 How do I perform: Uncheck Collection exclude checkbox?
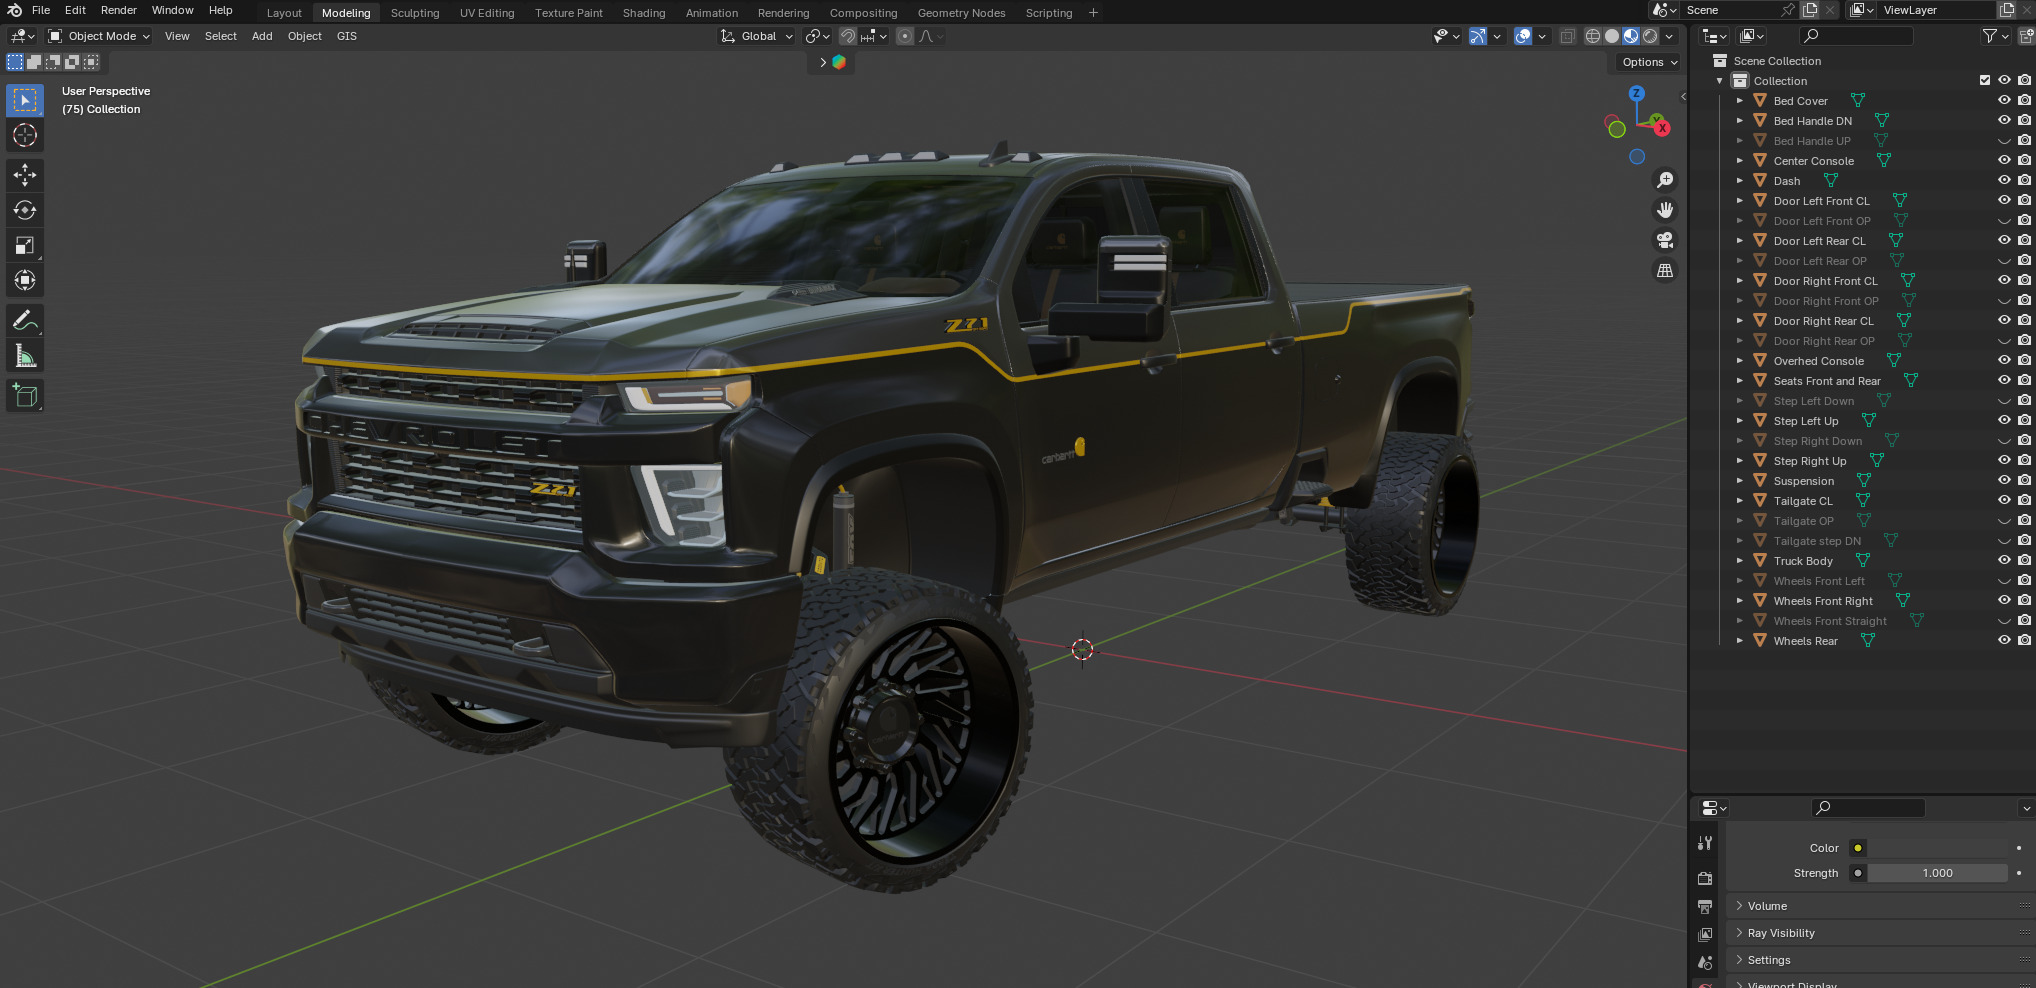[x=1985, y=80]
